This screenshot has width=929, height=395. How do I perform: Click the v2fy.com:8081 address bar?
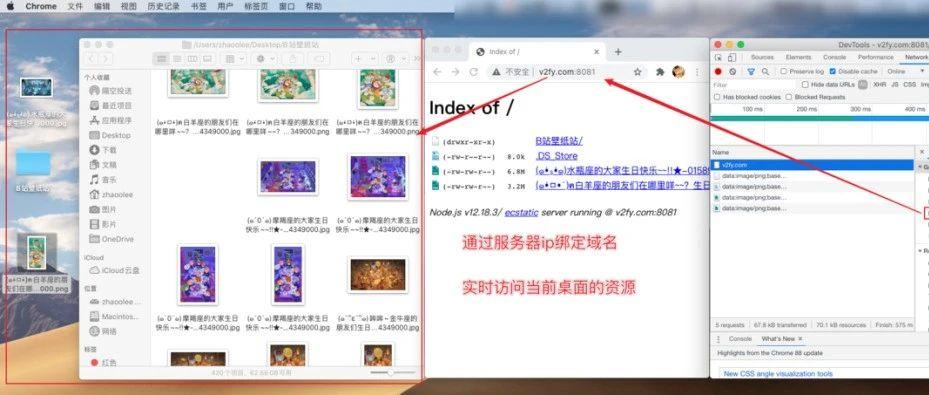coord(567,72)
